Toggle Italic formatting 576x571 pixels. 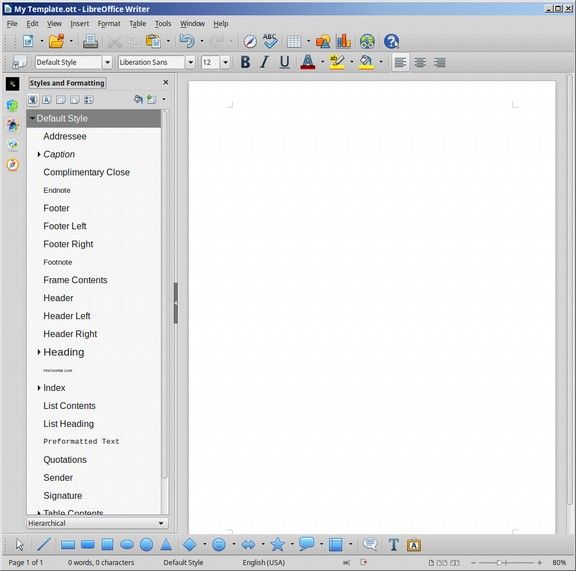pyautogui.click(x=264, y=62)
